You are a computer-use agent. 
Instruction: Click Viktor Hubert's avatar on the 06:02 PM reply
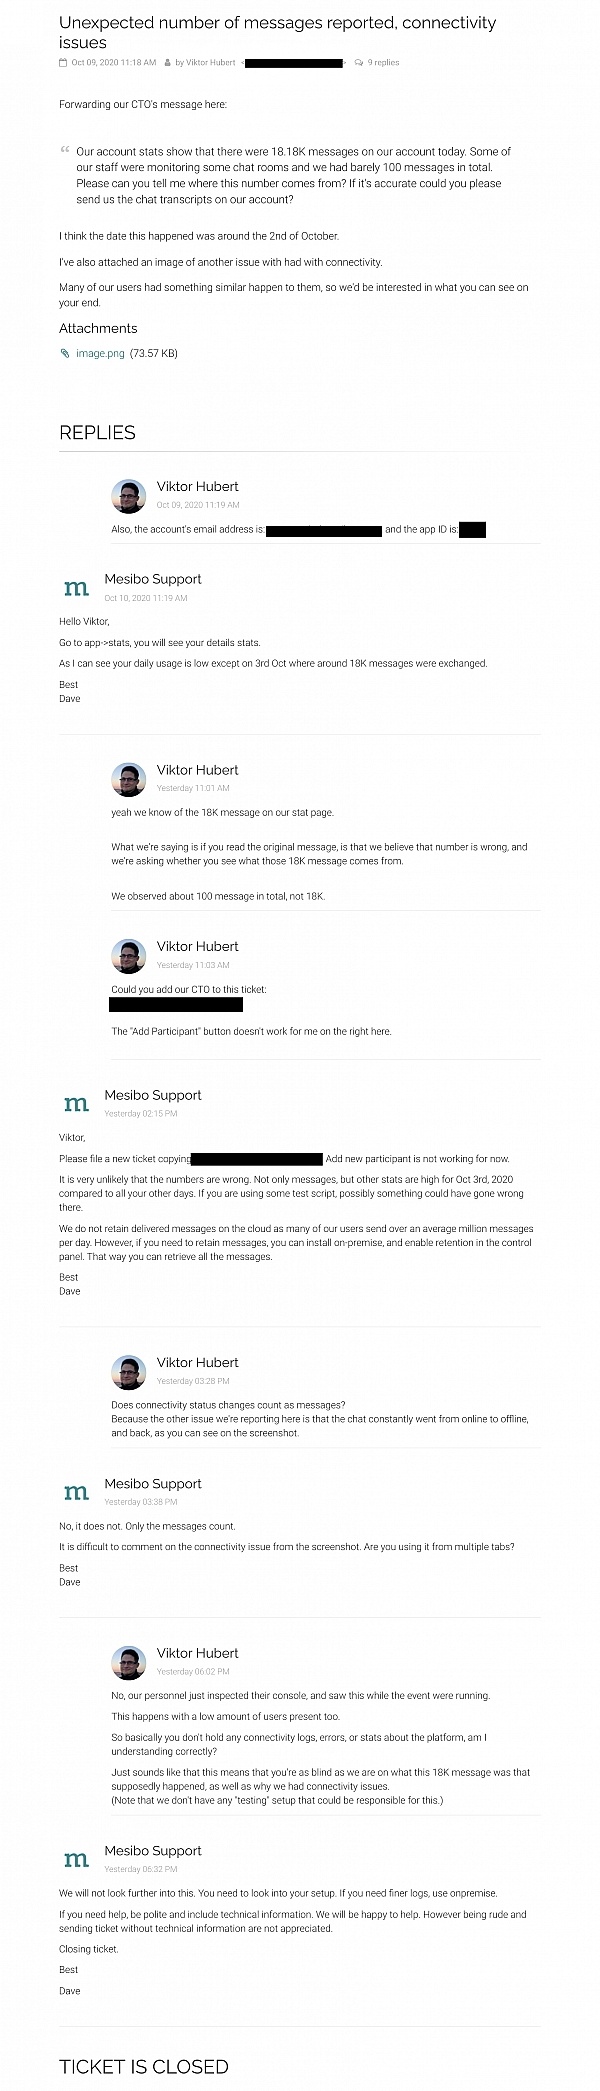pos(128,1662)
